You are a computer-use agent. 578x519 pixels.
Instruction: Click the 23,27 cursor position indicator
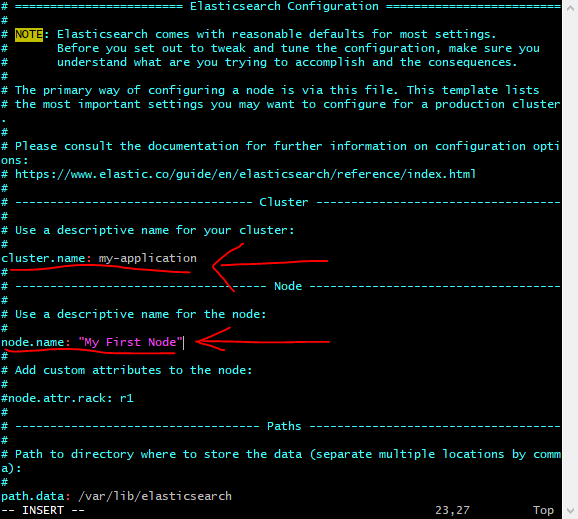(x=452, y=510)
